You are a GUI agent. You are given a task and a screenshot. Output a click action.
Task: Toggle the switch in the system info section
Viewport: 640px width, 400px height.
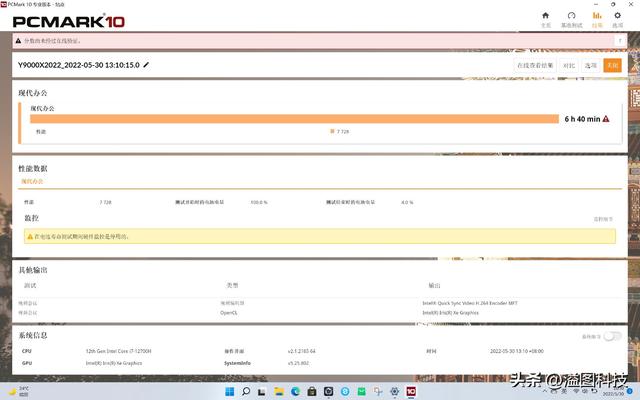pyautogui.click(x=612, y=336)
